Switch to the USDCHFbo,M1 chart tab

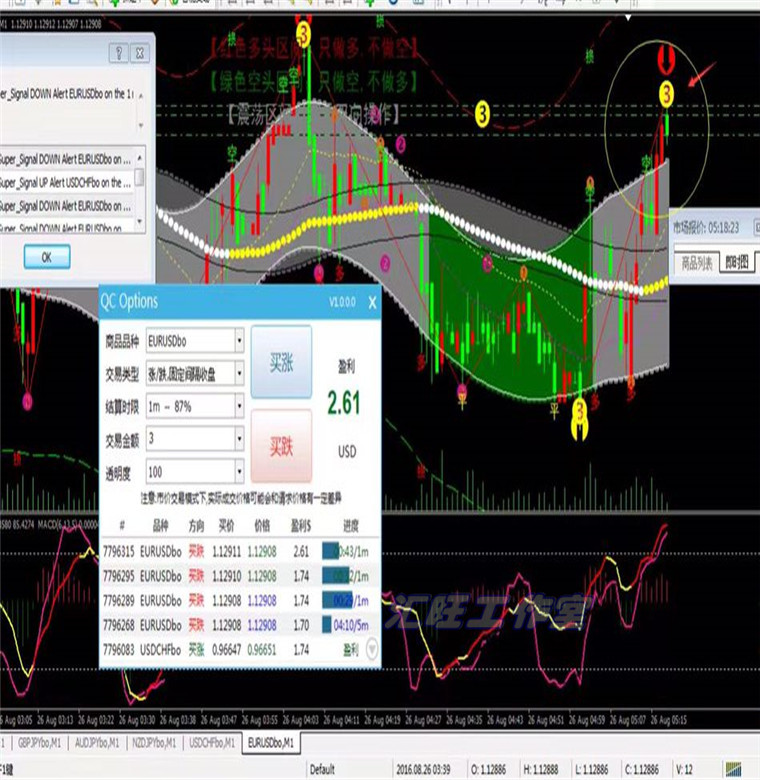[212, 742]
